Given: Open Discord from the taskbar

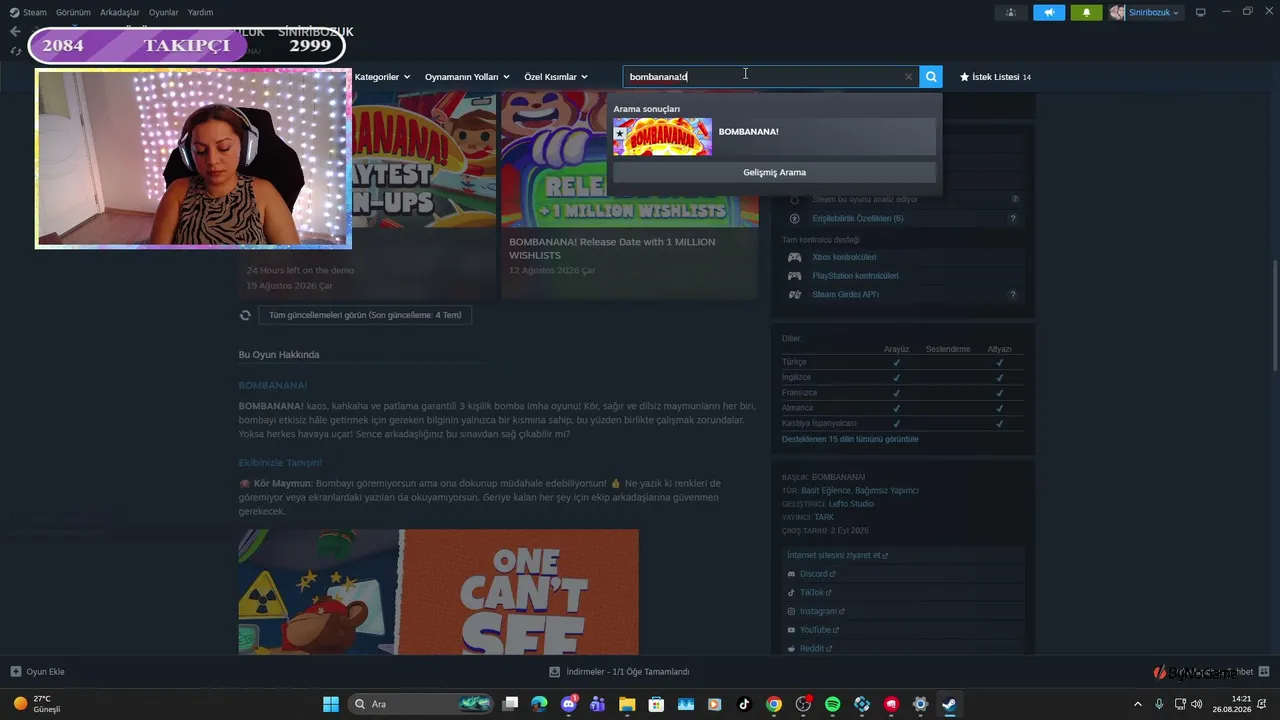Looking at the screenshot, I should pos(569,704).
